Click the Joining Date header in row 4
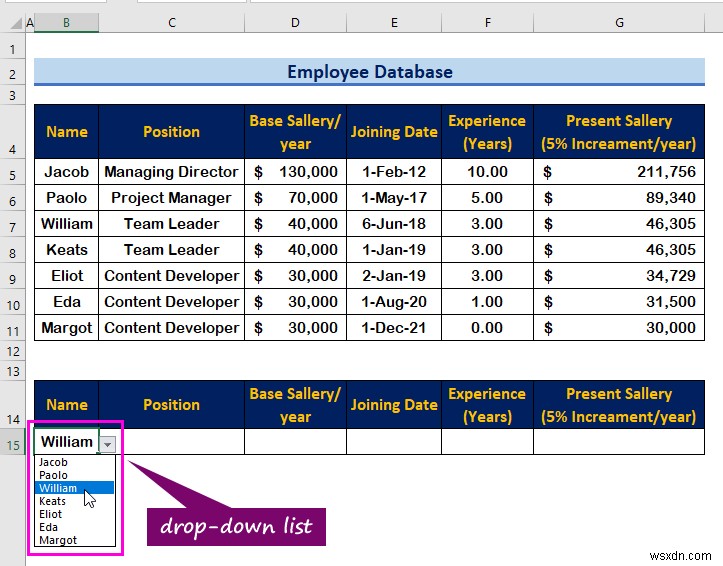 394,132
